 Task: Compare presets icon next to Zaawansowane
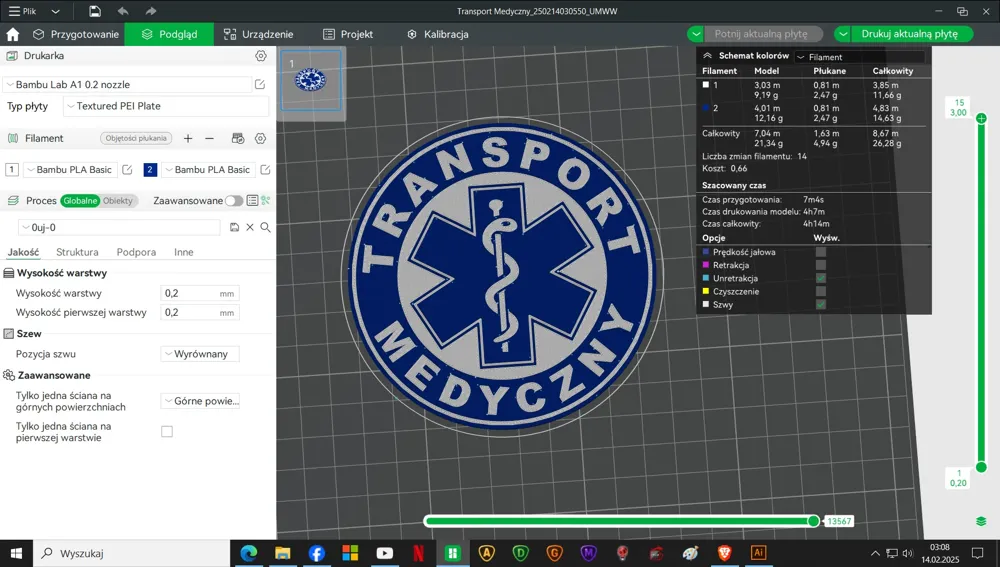[266, 200]
